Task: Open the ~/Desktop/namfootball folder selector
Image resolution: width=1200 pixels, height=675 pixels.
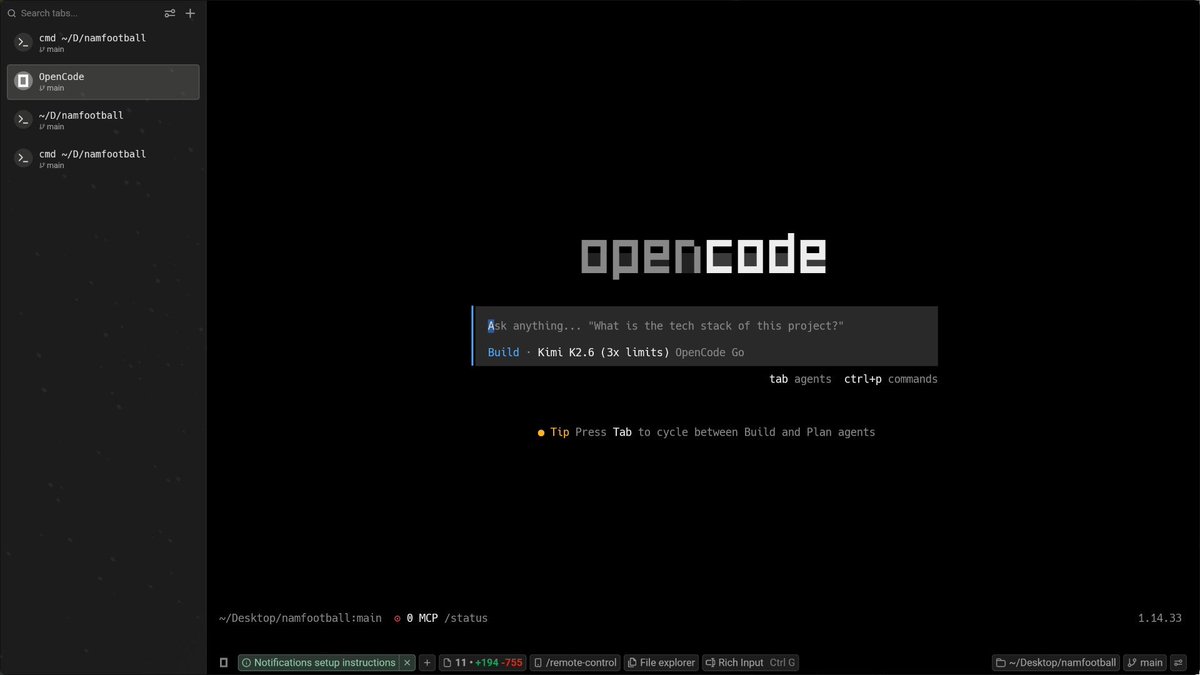Action: point(1056,662)
